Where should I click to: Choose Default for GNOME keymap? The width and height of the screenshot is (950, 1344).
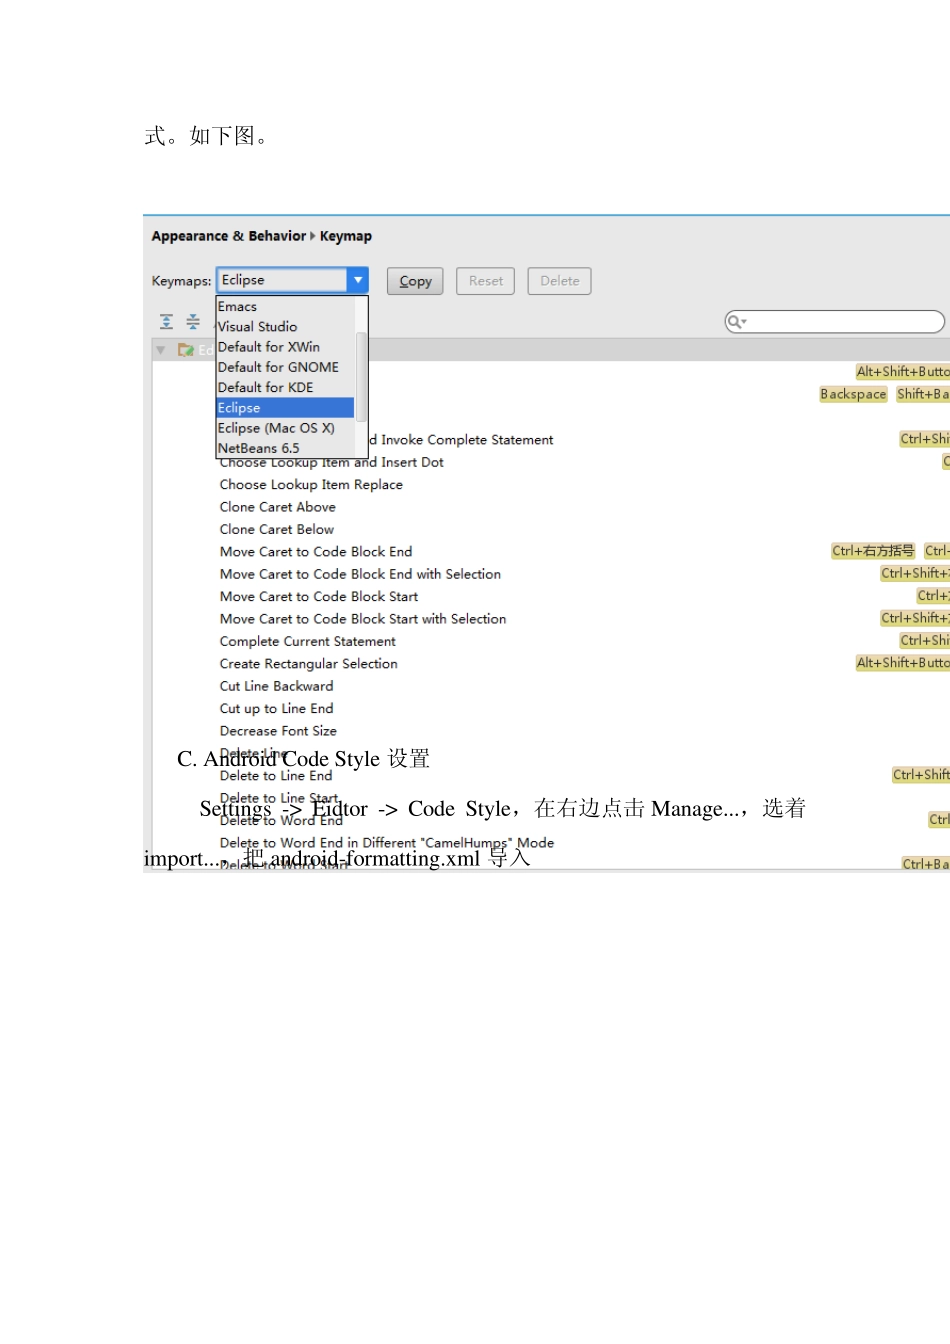pos(285,367)
